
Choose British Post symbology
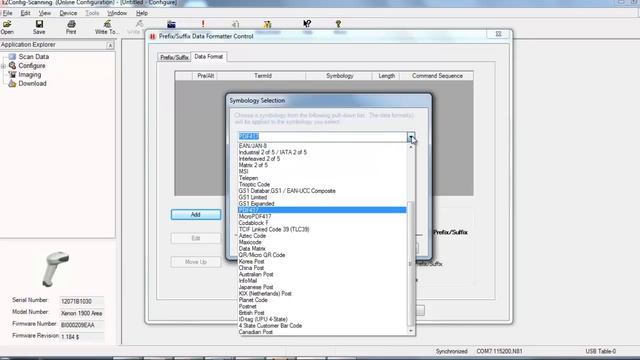(x=322, y=313)
